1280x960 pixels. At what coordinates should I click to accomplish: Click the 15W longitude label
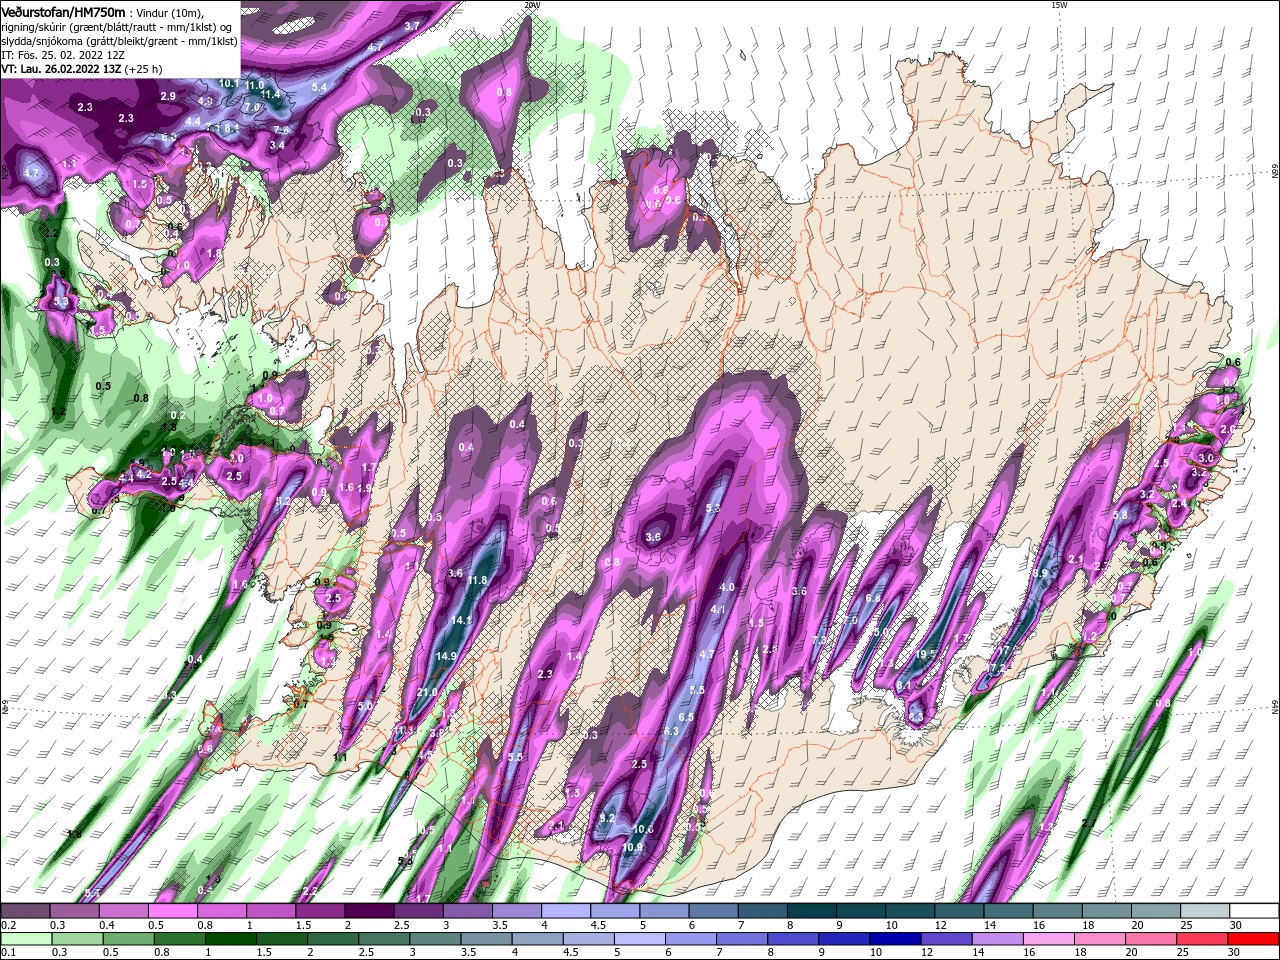(x=1059, y=5)
